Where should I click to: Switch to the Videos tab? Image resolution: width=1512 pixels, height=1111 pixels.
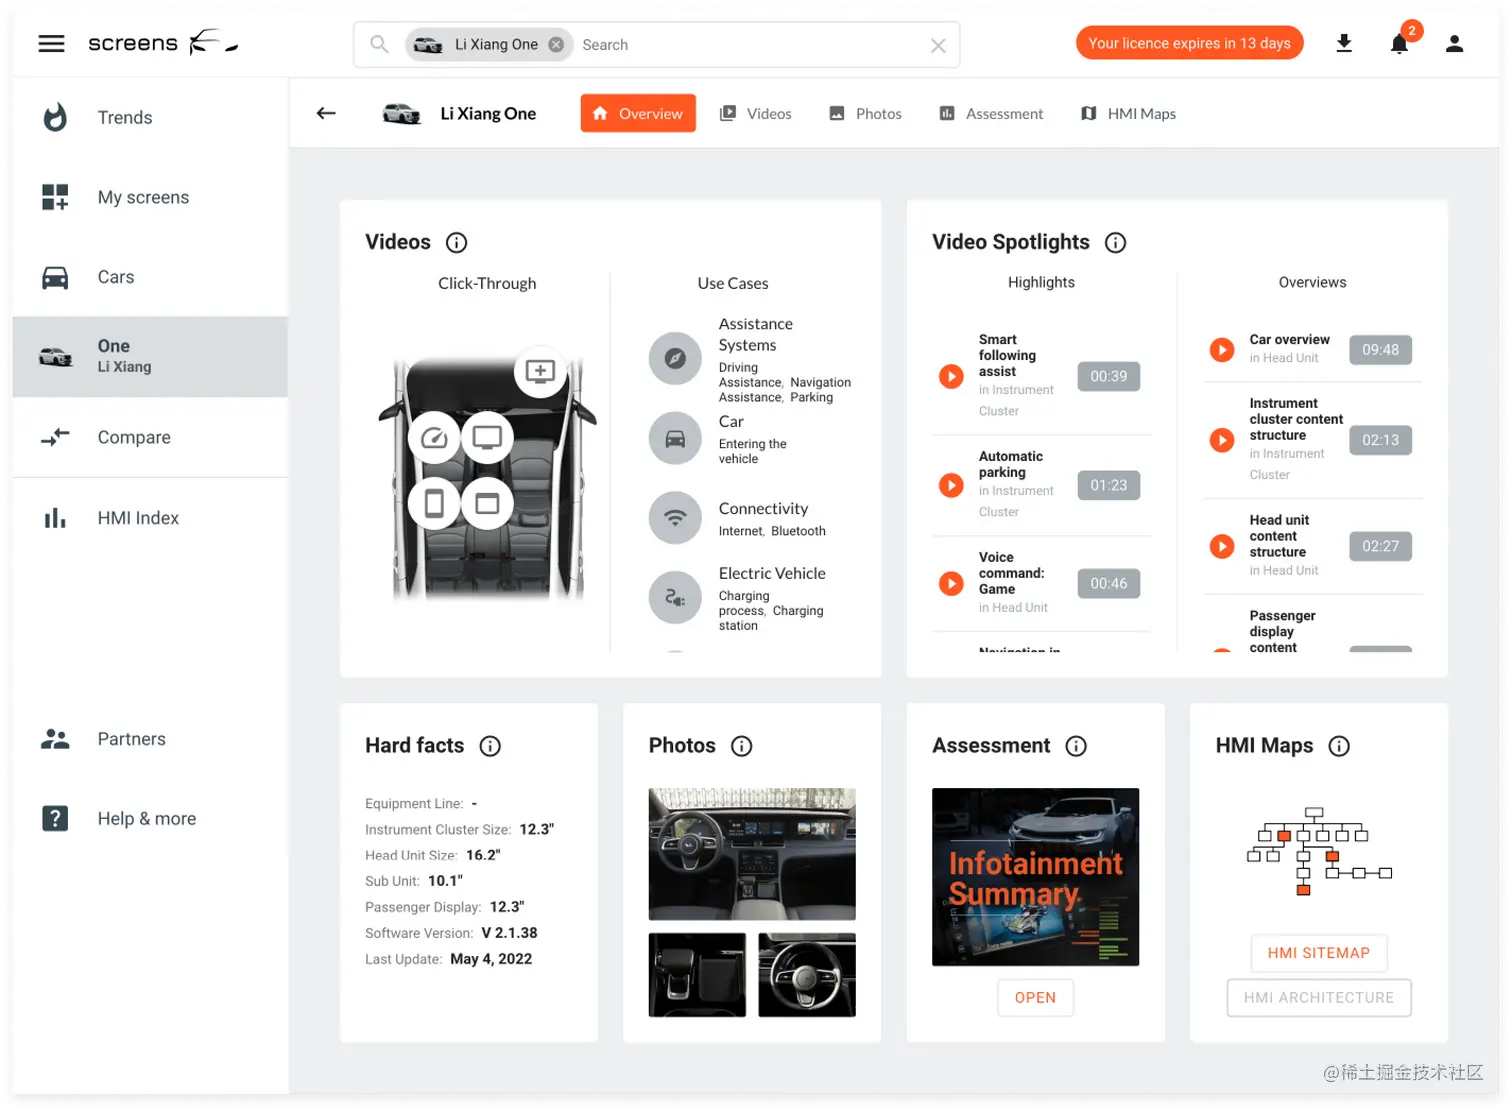pyautogui.click(x=756, y=114)
